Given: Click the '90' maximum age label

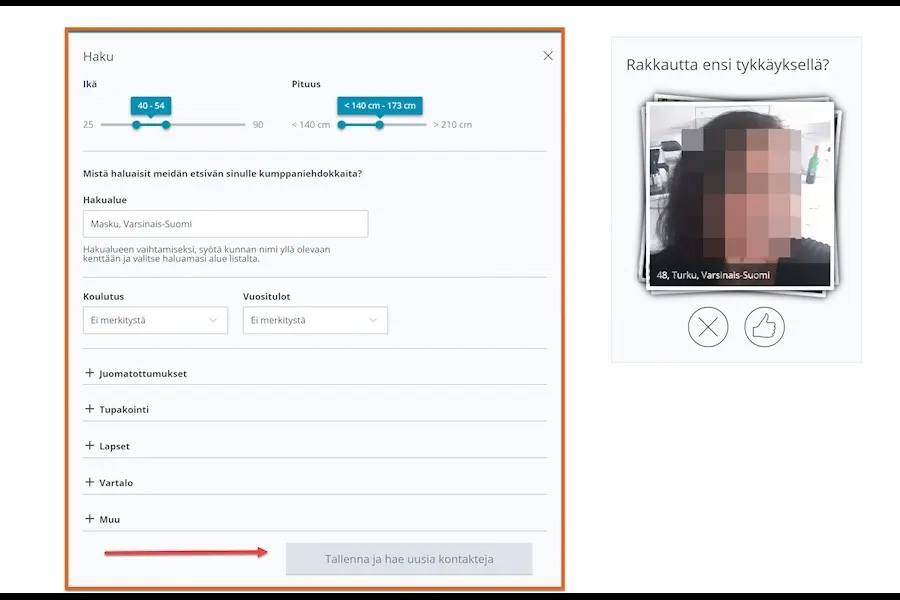Looking at the screenshot, I should [258, 125].
